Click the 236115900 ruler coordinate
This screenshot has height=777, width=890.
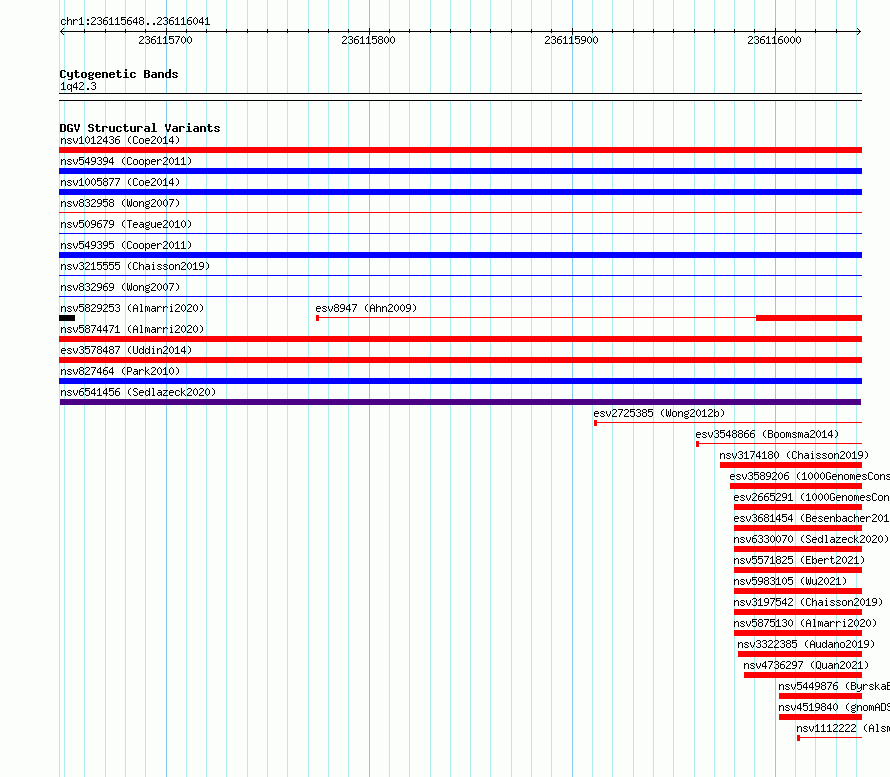571,40
